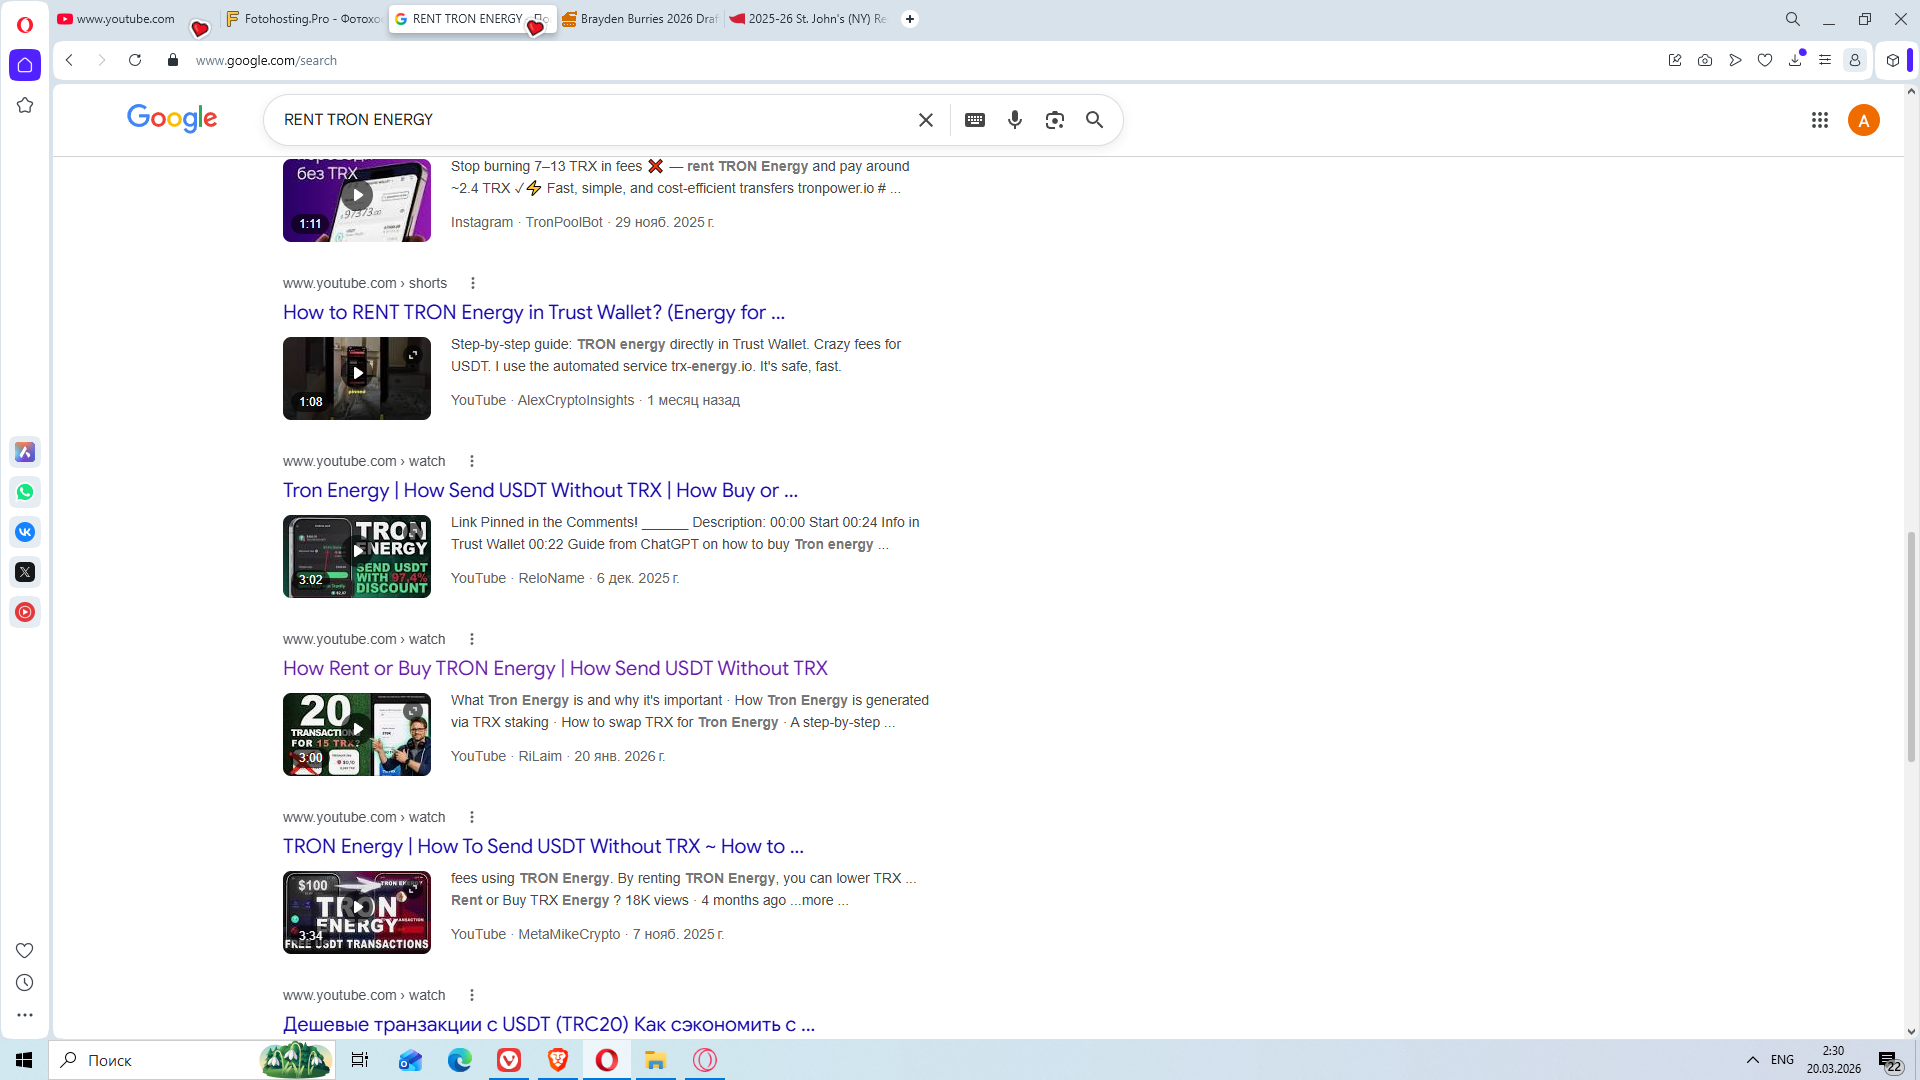Switch to Brayden Burries 2026 Draft tab

click(640, 19)
